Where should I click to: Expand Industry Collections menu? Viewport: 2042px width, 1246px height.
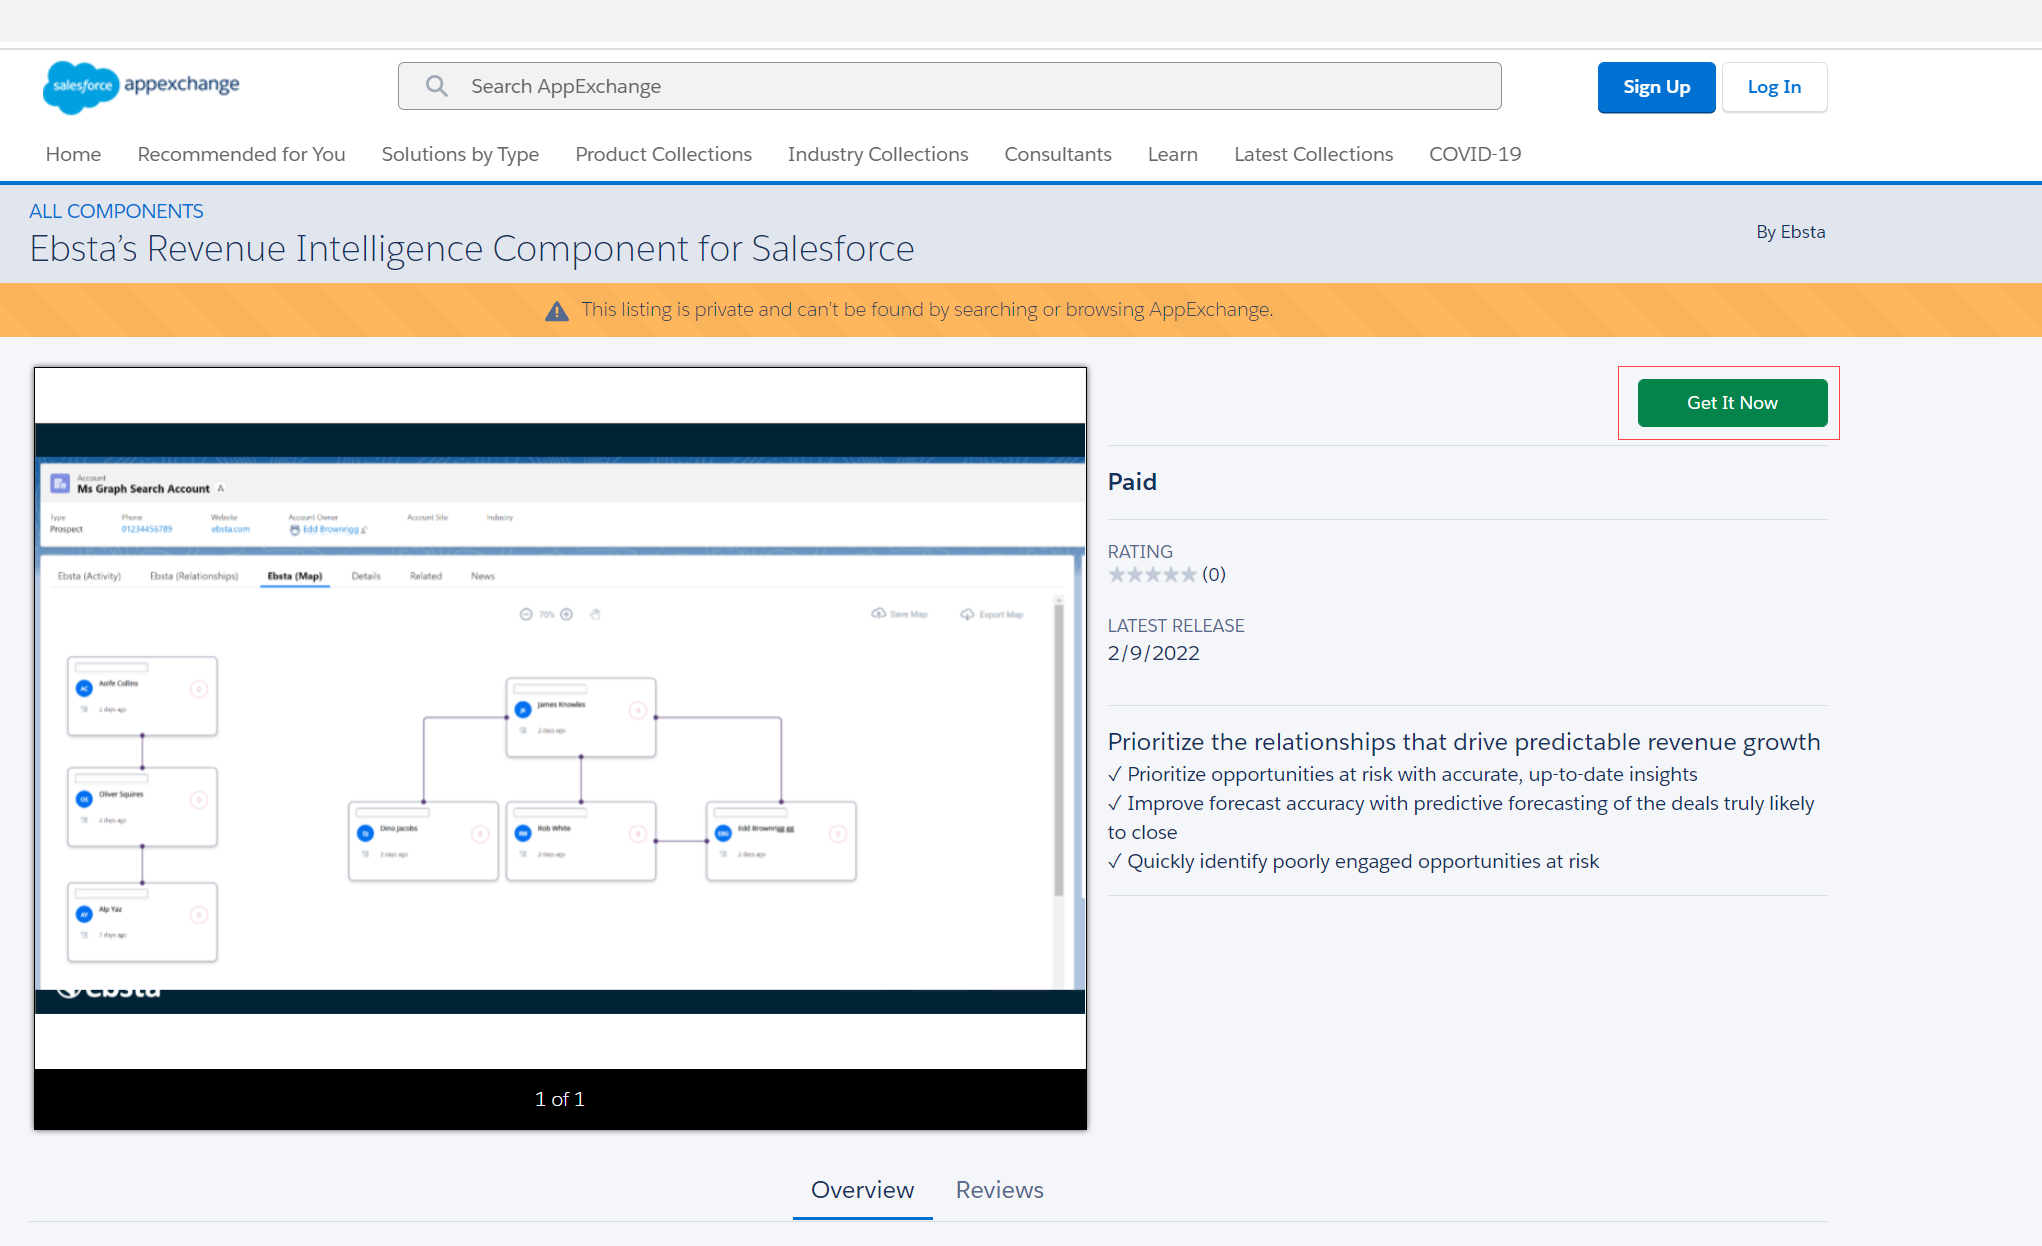coord(878,154)
